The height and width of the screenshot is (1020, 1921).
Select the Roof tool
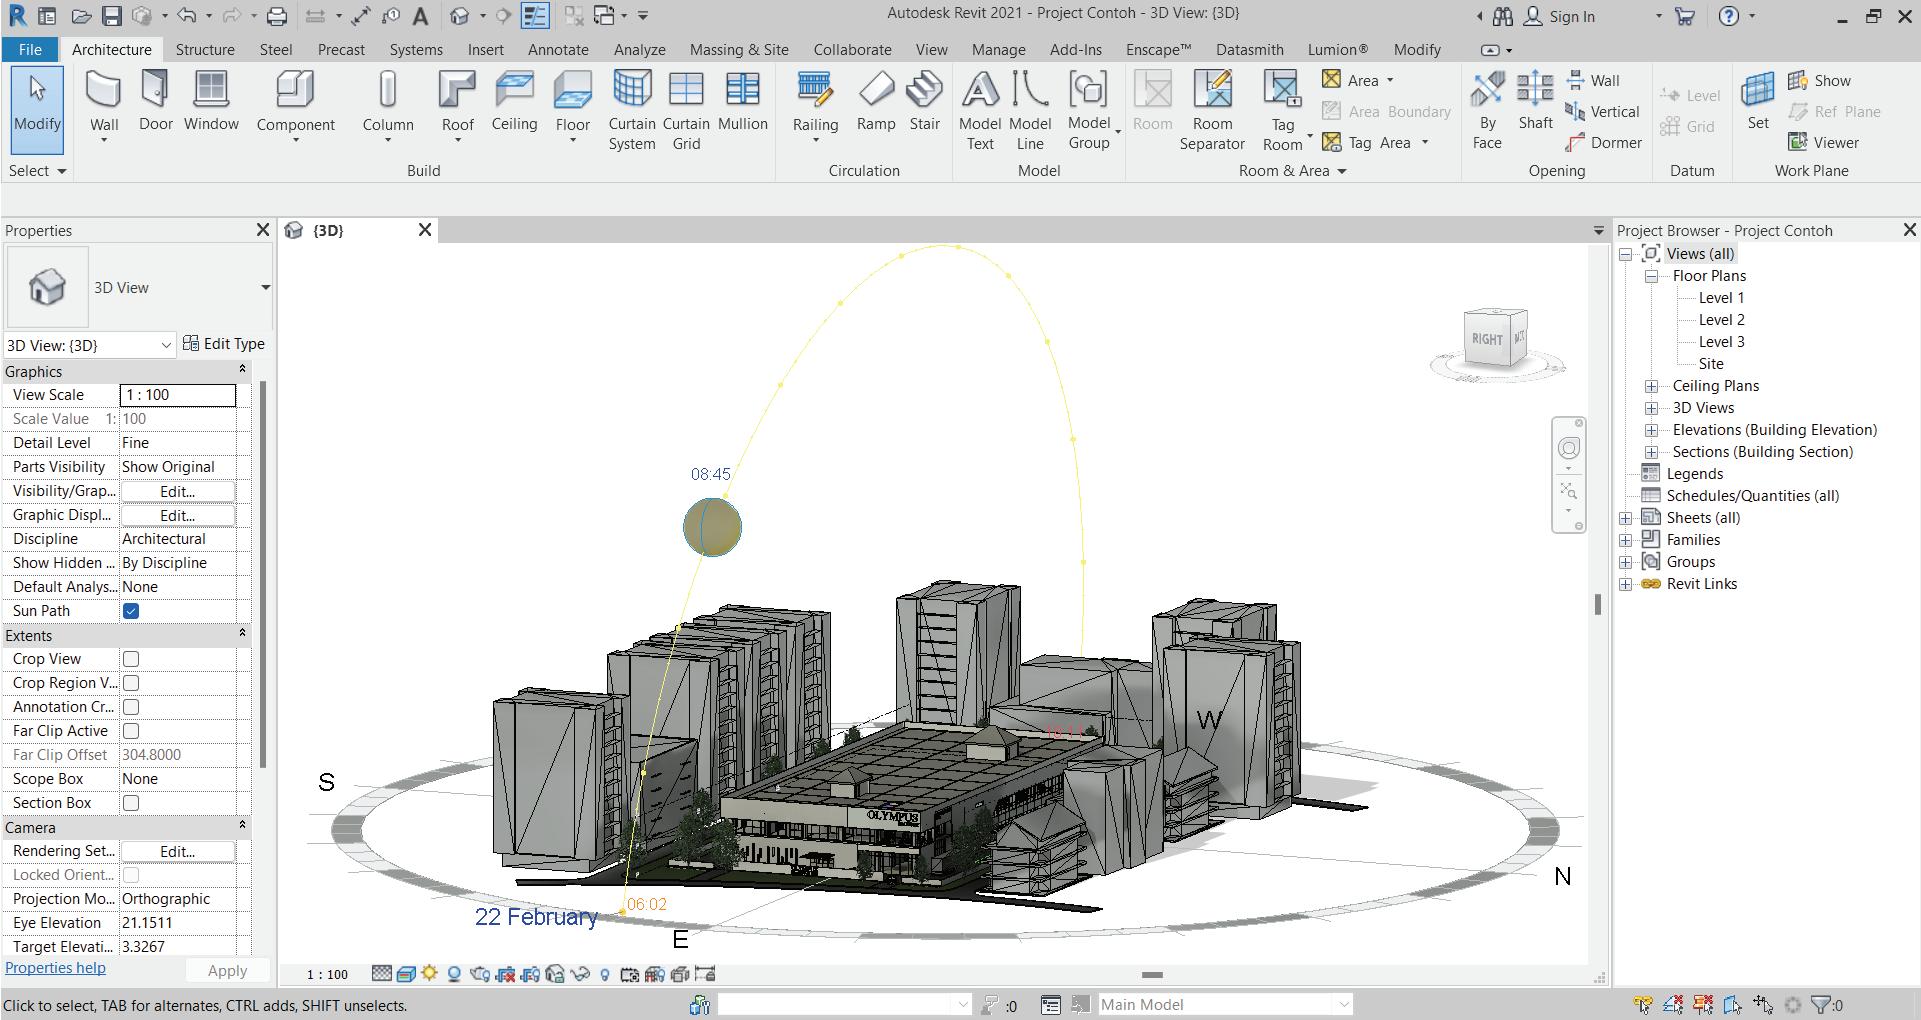click(x=457, y=105)
